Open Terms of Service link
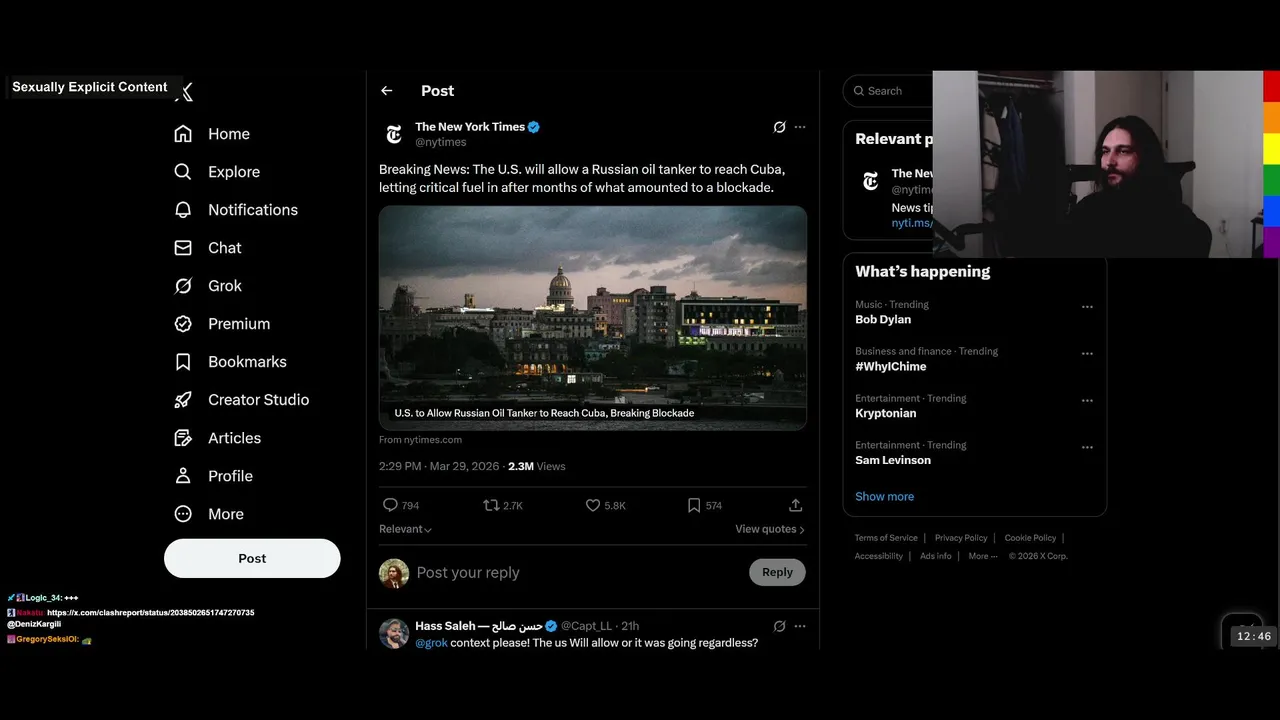This screenshot has width=1280, height=720. [x=886, y=538]
